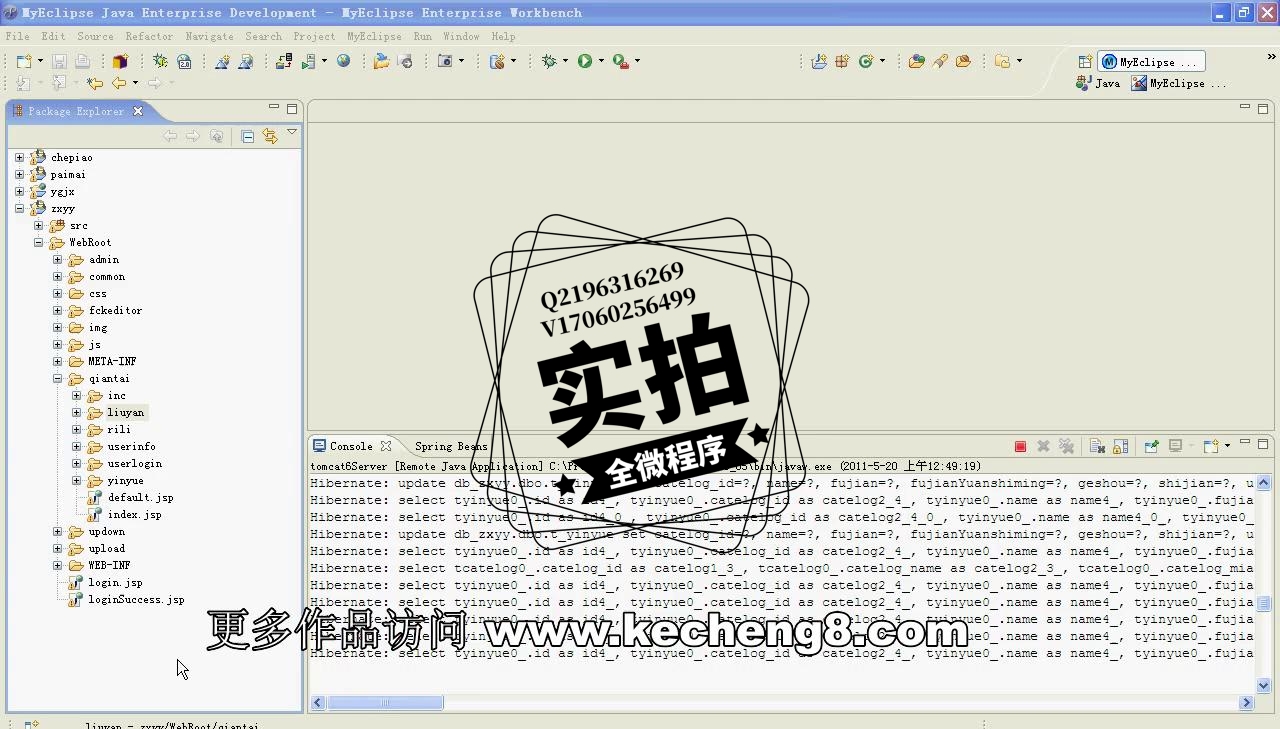Open the Navigate menu
The width and height of the screenshot is (1280, 729).
point(209,36)
